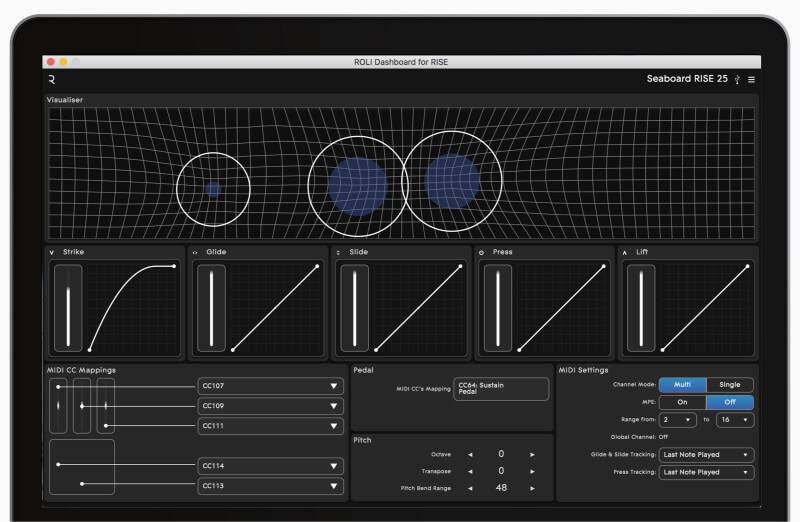
Task: Click the Press dimension icon
Action: 482,253
